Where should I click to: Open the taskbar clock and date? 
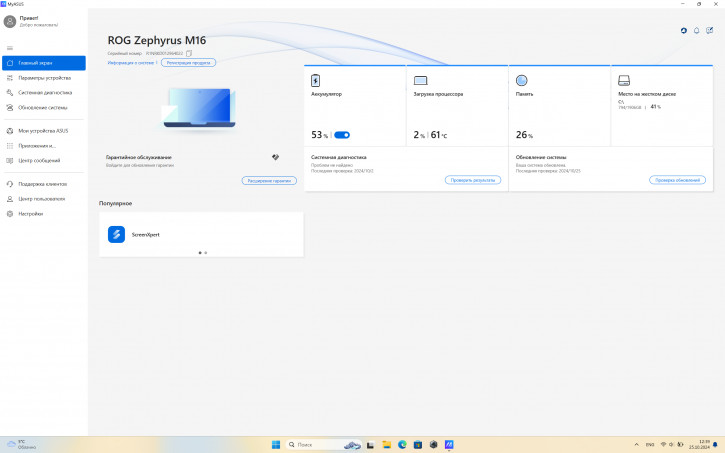700,445
